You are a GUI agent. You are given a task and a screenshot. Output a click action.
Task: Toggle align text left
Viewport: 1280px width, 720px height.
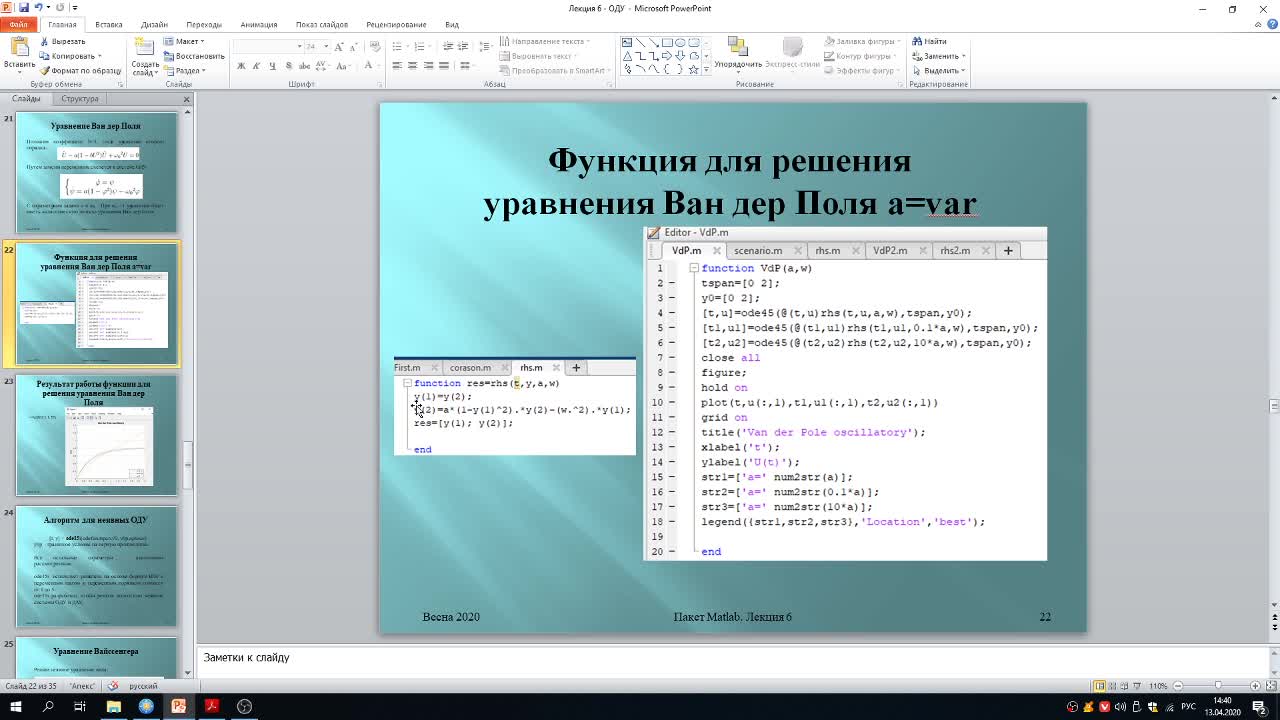pyautogui.click(x=397, y=66)
